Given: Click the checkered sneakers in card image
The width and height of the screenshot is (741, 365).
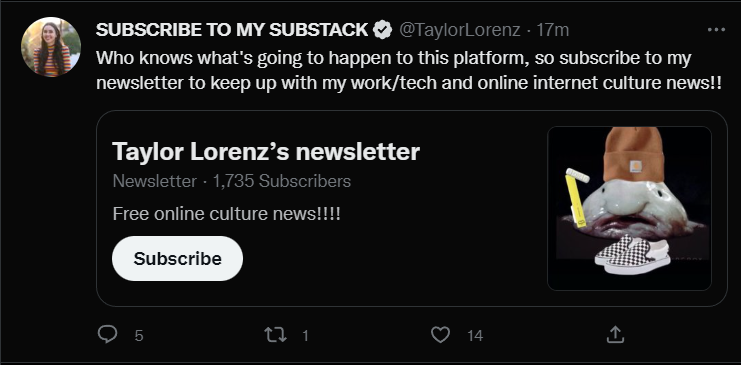Looking at the screenshot, I should [632, 255].
